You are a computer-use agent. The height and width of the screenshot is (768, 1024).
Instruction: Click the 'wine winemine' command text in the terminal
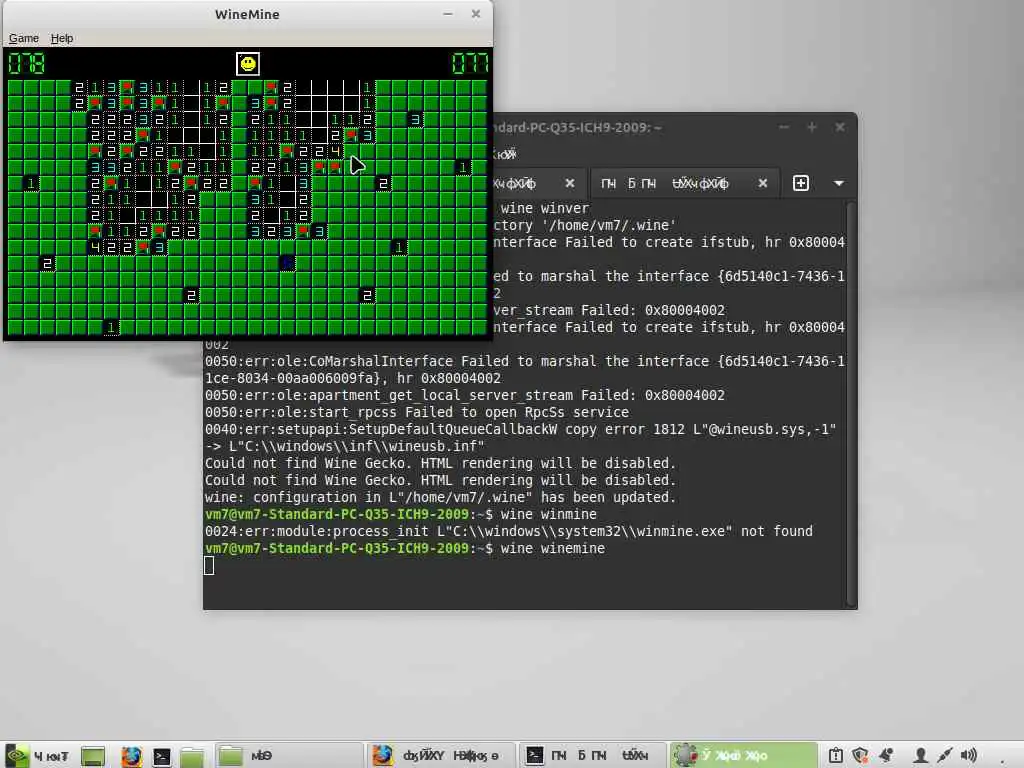point(552,549)
